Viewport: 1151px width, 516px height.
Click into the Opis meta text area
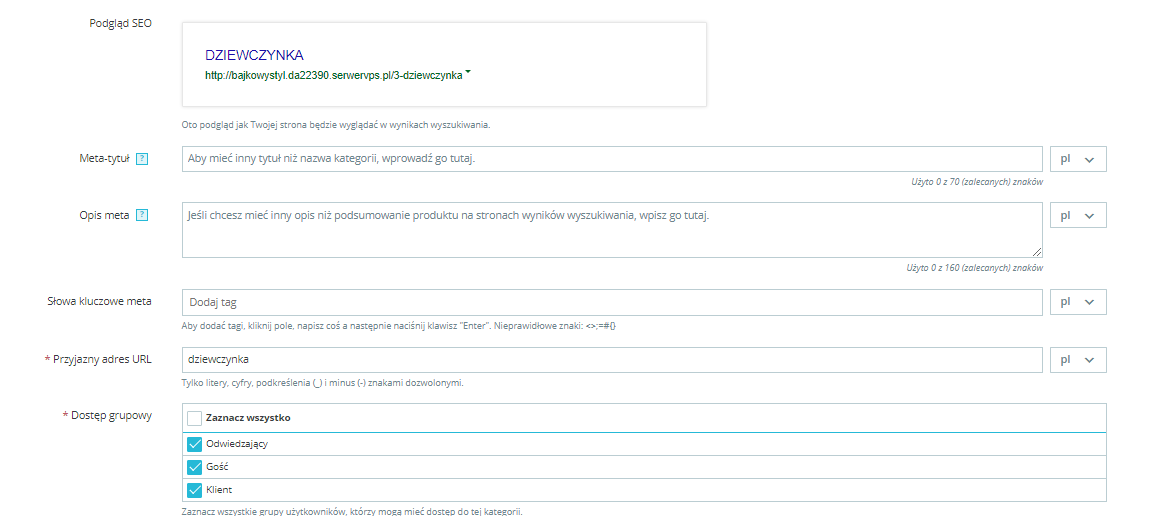pyautogui.click(x=612, y=230)
